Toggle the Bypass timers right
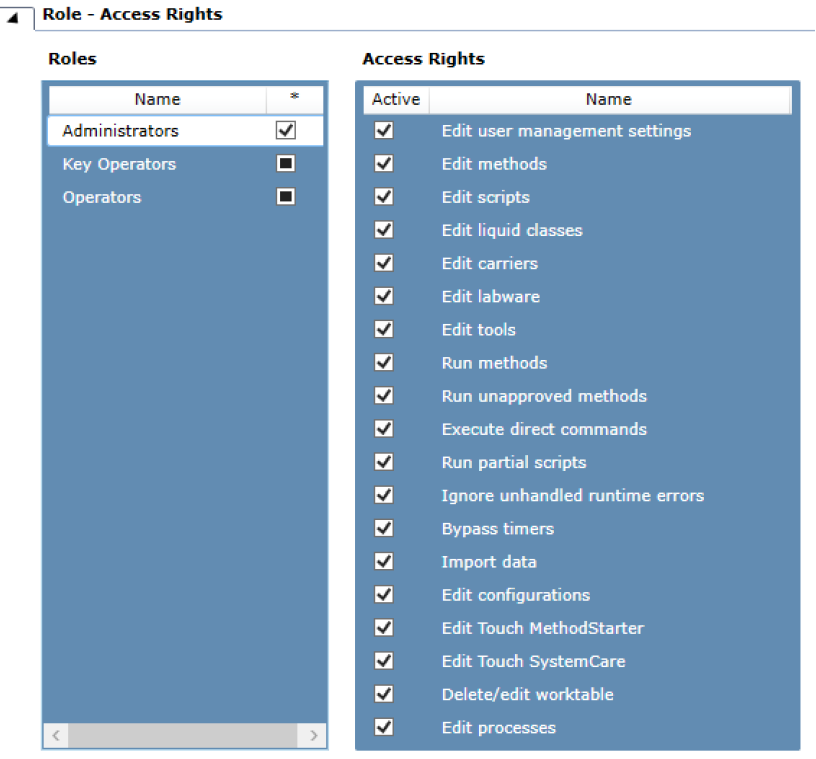 tap(383, 528)
